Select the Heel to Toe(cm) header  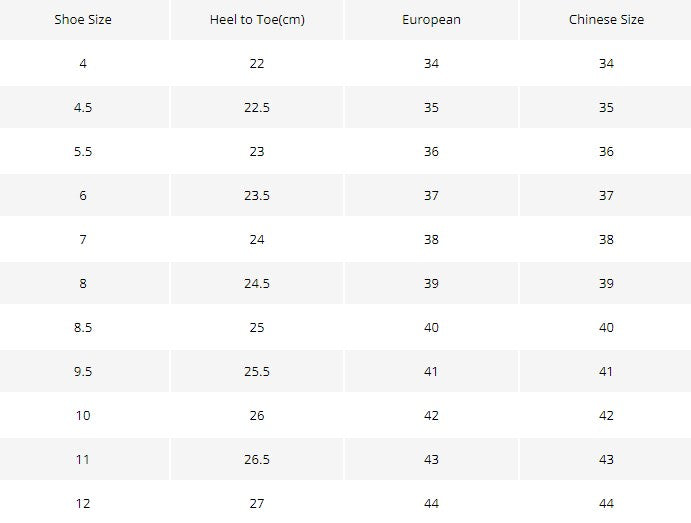[257, 20]
